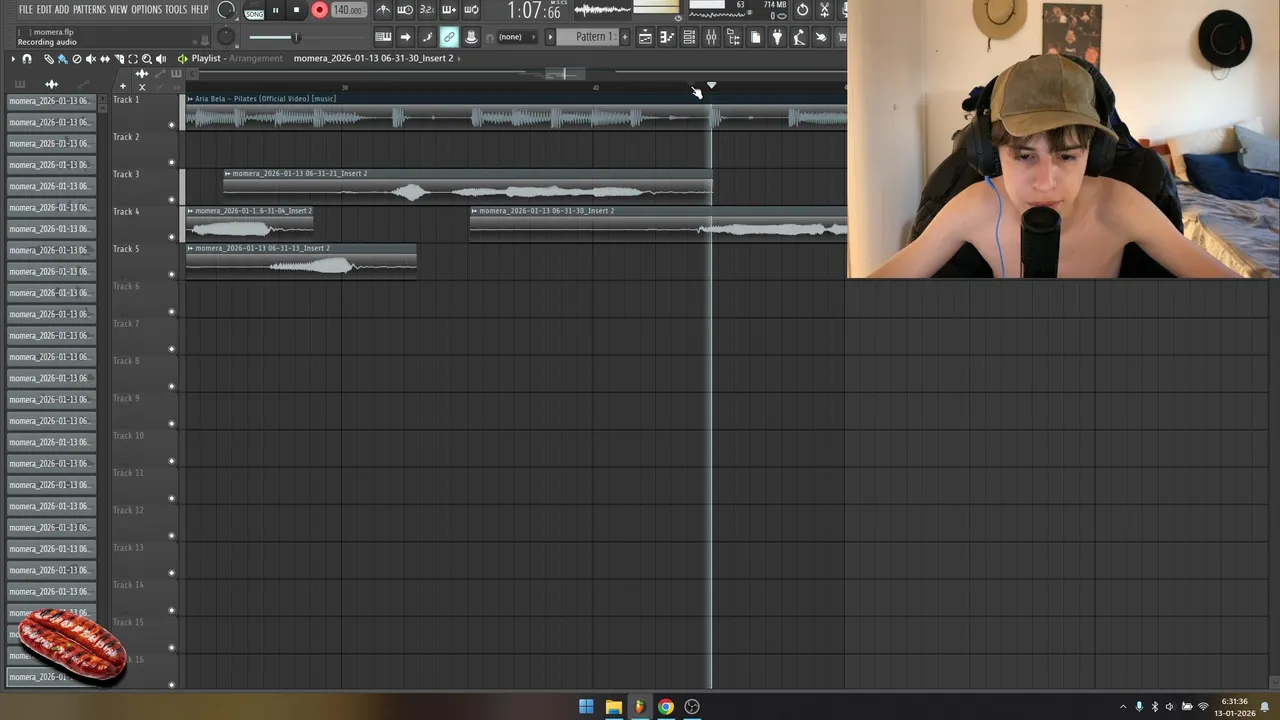Open the Mixer view button

pyautogui.click(x=711, y=37)
